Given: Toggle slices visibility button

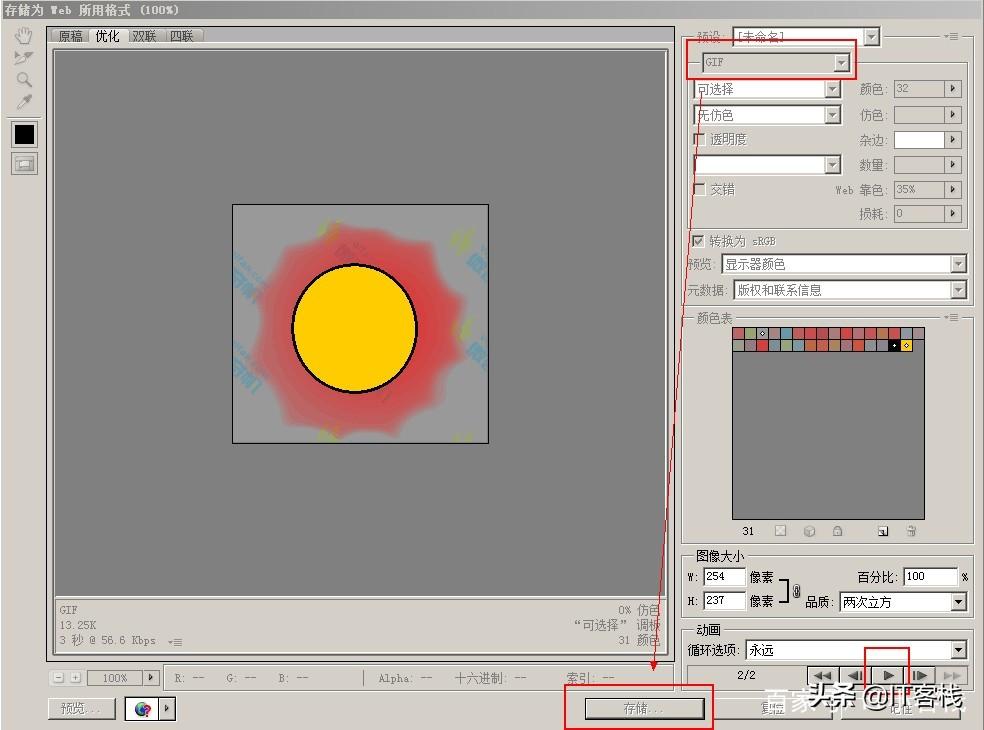Looking at the screenshot, I should point(24,164).
